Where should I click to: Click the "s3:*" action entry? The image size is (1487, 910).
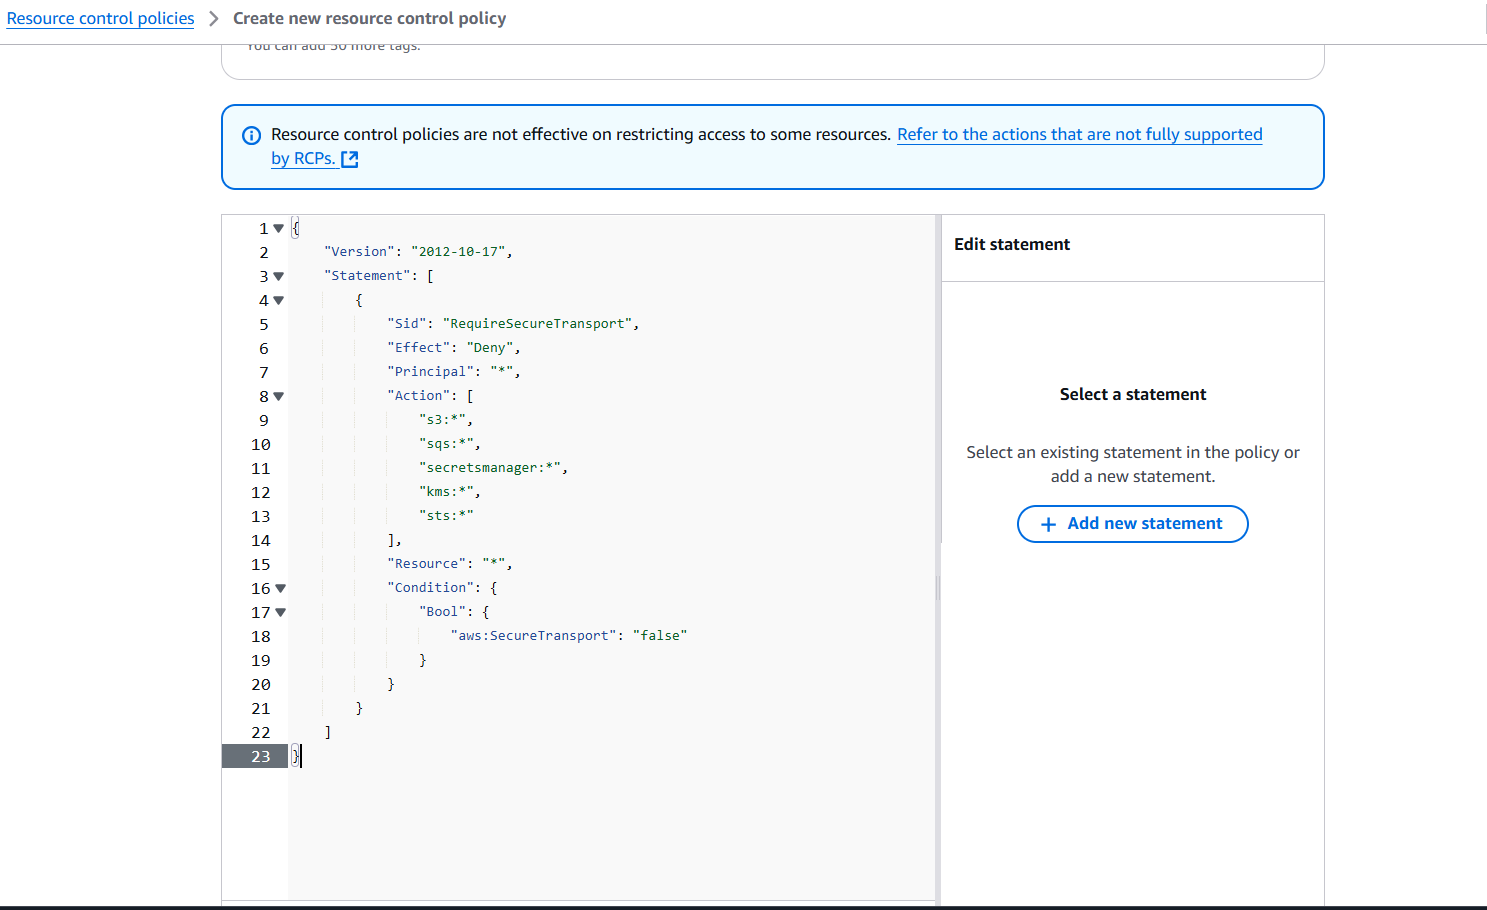(x=442, y=420)
